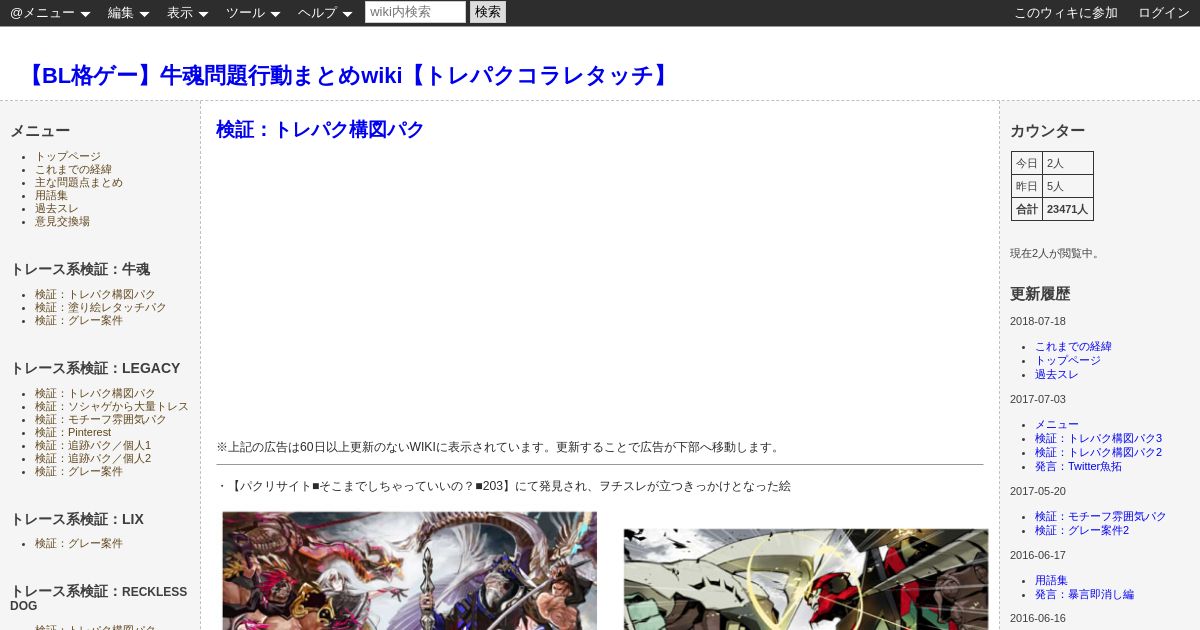This screenshot has height=630, width=1200.
Task: Open これまでの経緯 in the left menu
Action: pos(73,170)
